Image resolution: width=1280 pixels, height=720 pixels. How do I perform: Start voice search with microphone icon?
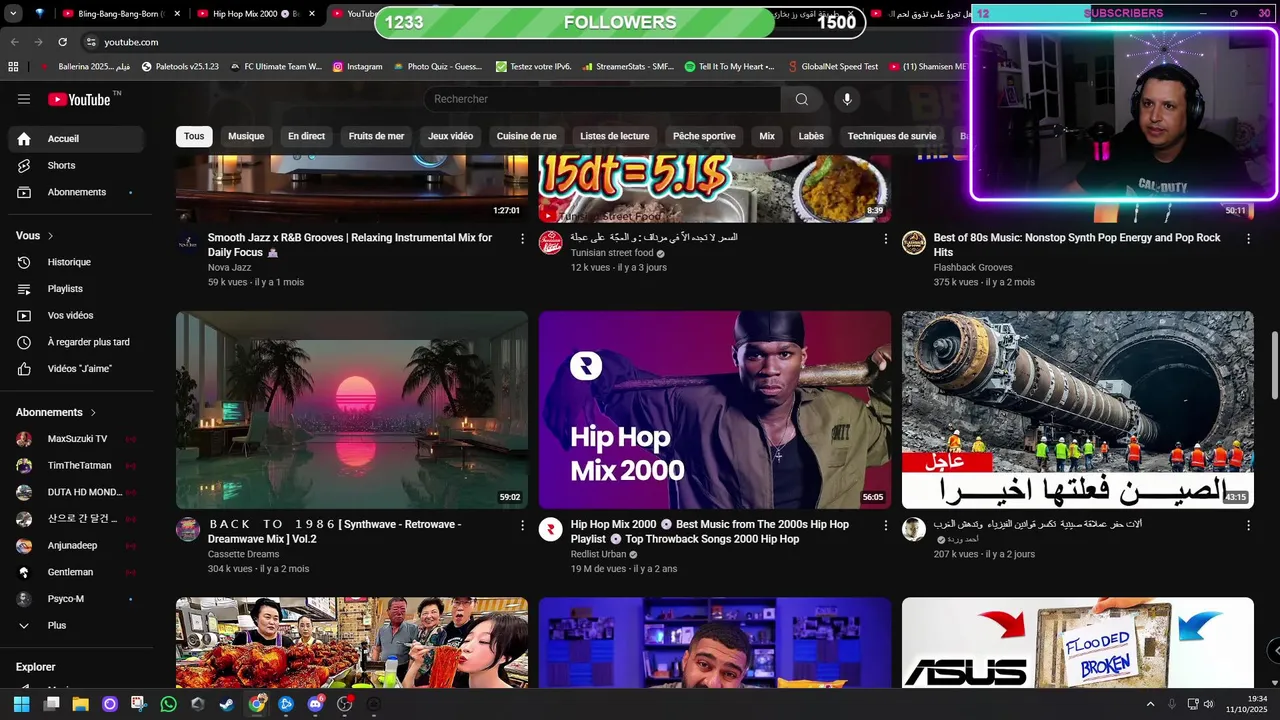click(x=847, y=99)
